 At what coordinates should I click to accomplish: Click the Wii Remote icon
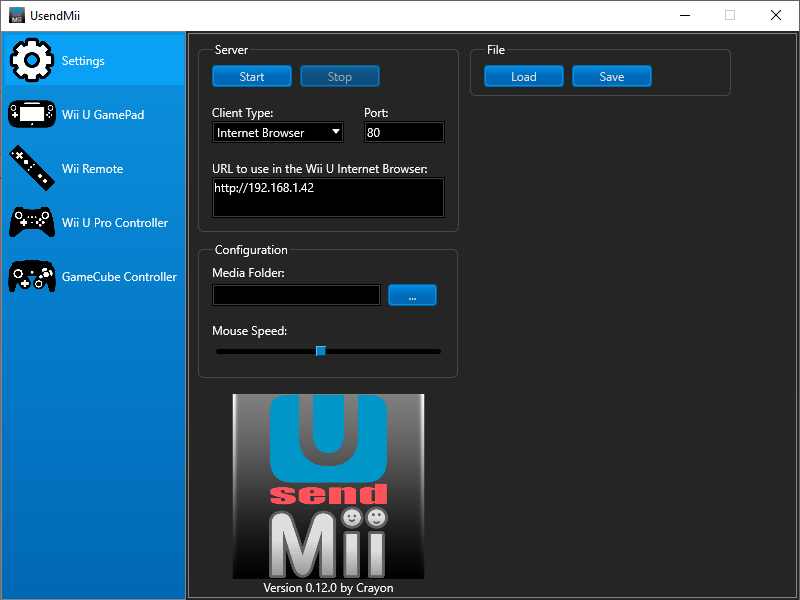pyautogui.click(x=32, y=169)
